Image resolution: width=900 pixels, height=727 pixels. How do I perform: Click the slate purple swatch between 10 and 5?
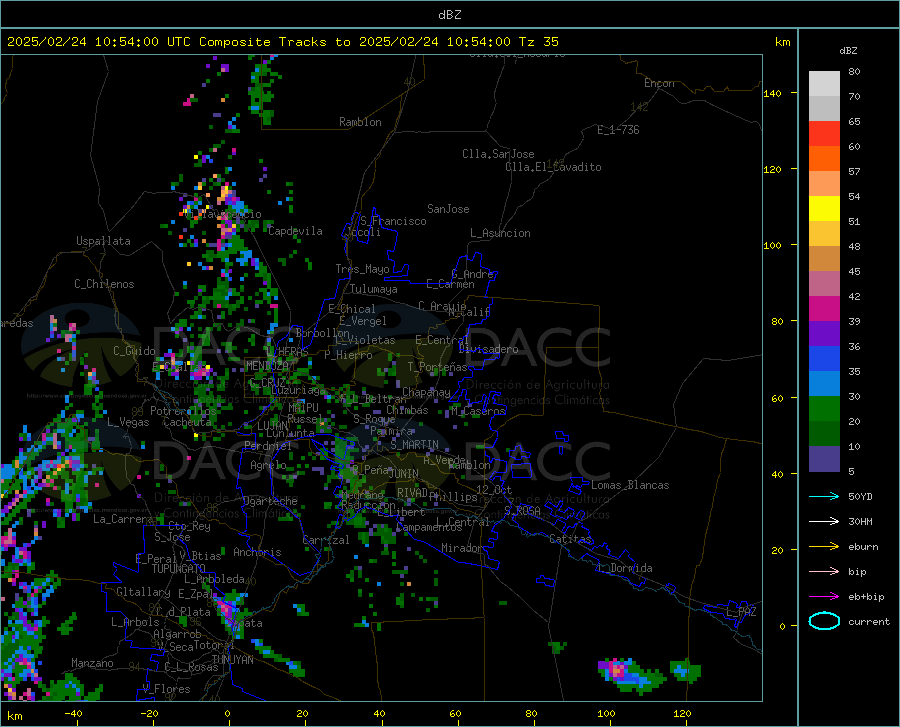pos(824,459)
